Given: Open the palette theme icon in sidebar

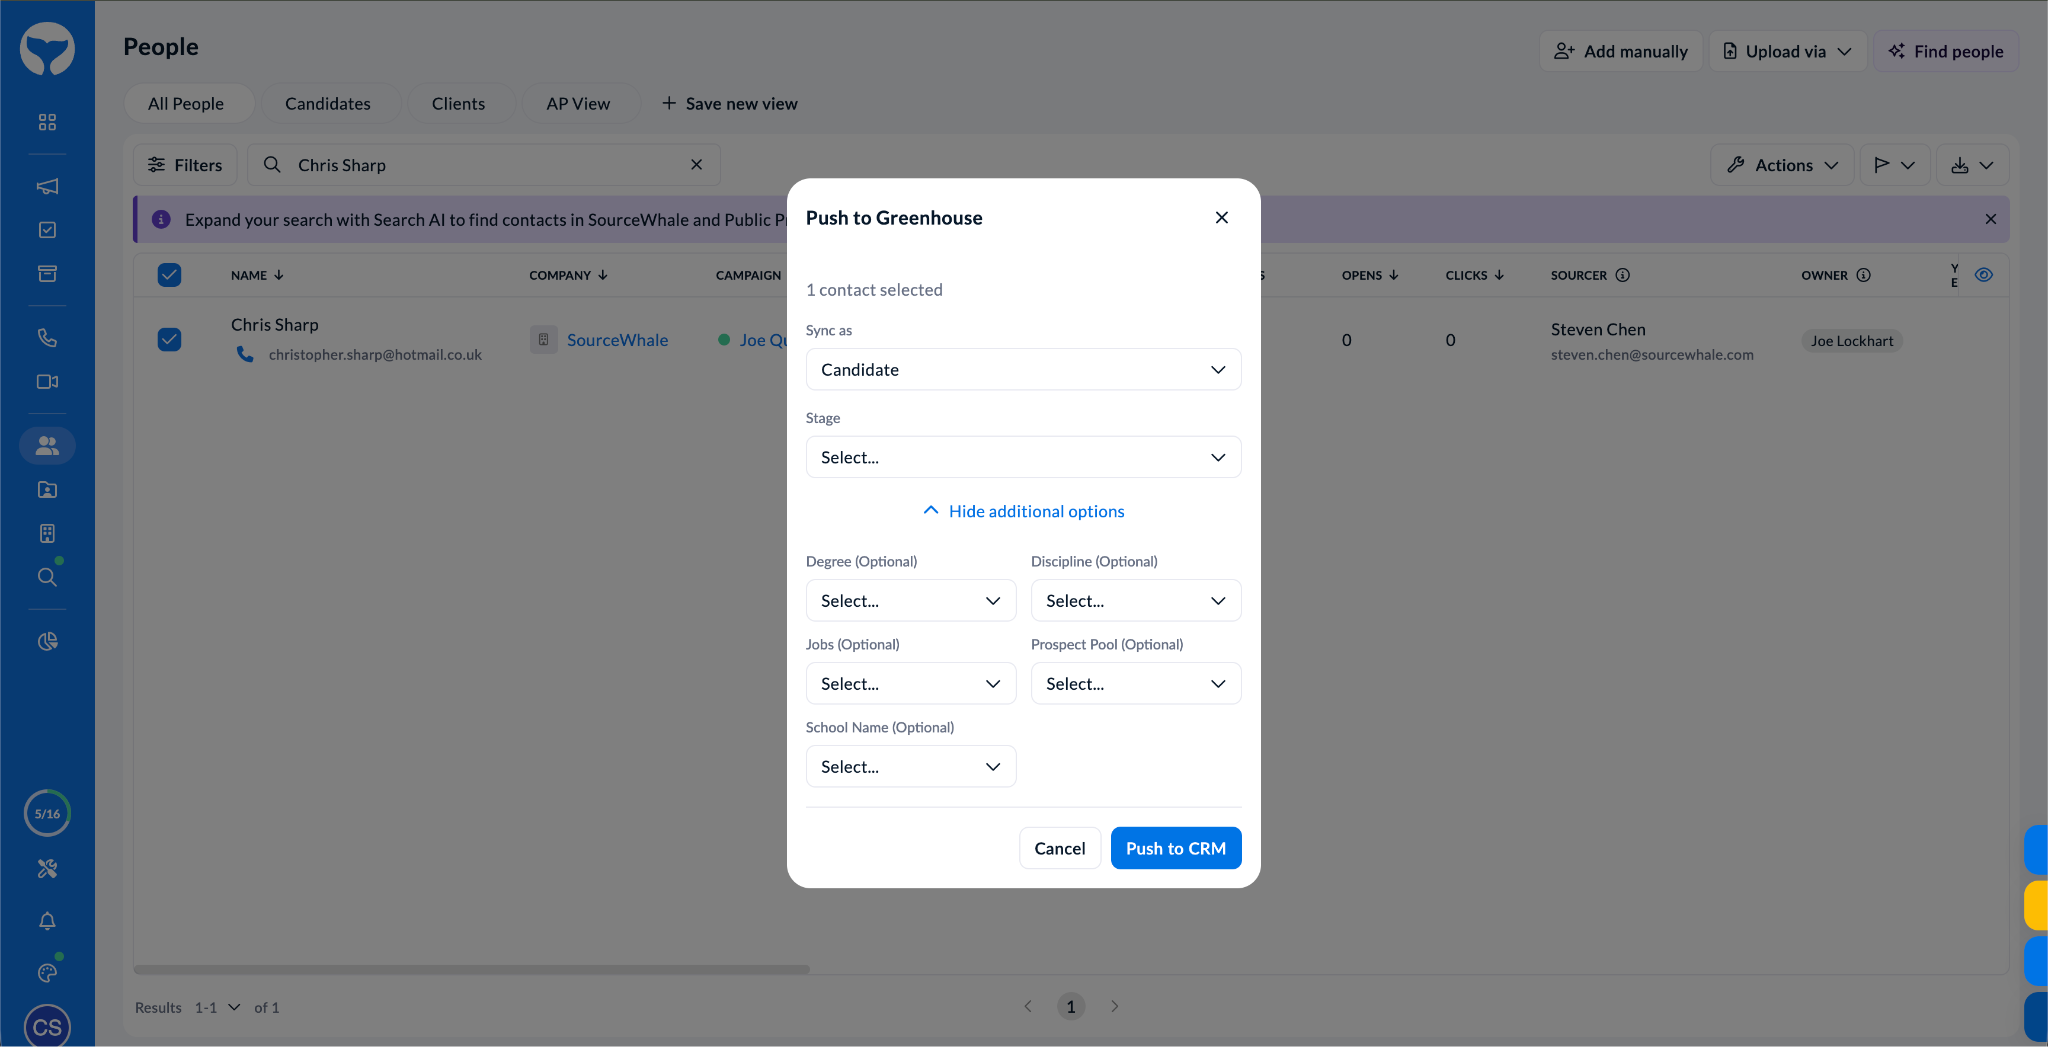Looking at the screenshot, I should click(47, 973).
